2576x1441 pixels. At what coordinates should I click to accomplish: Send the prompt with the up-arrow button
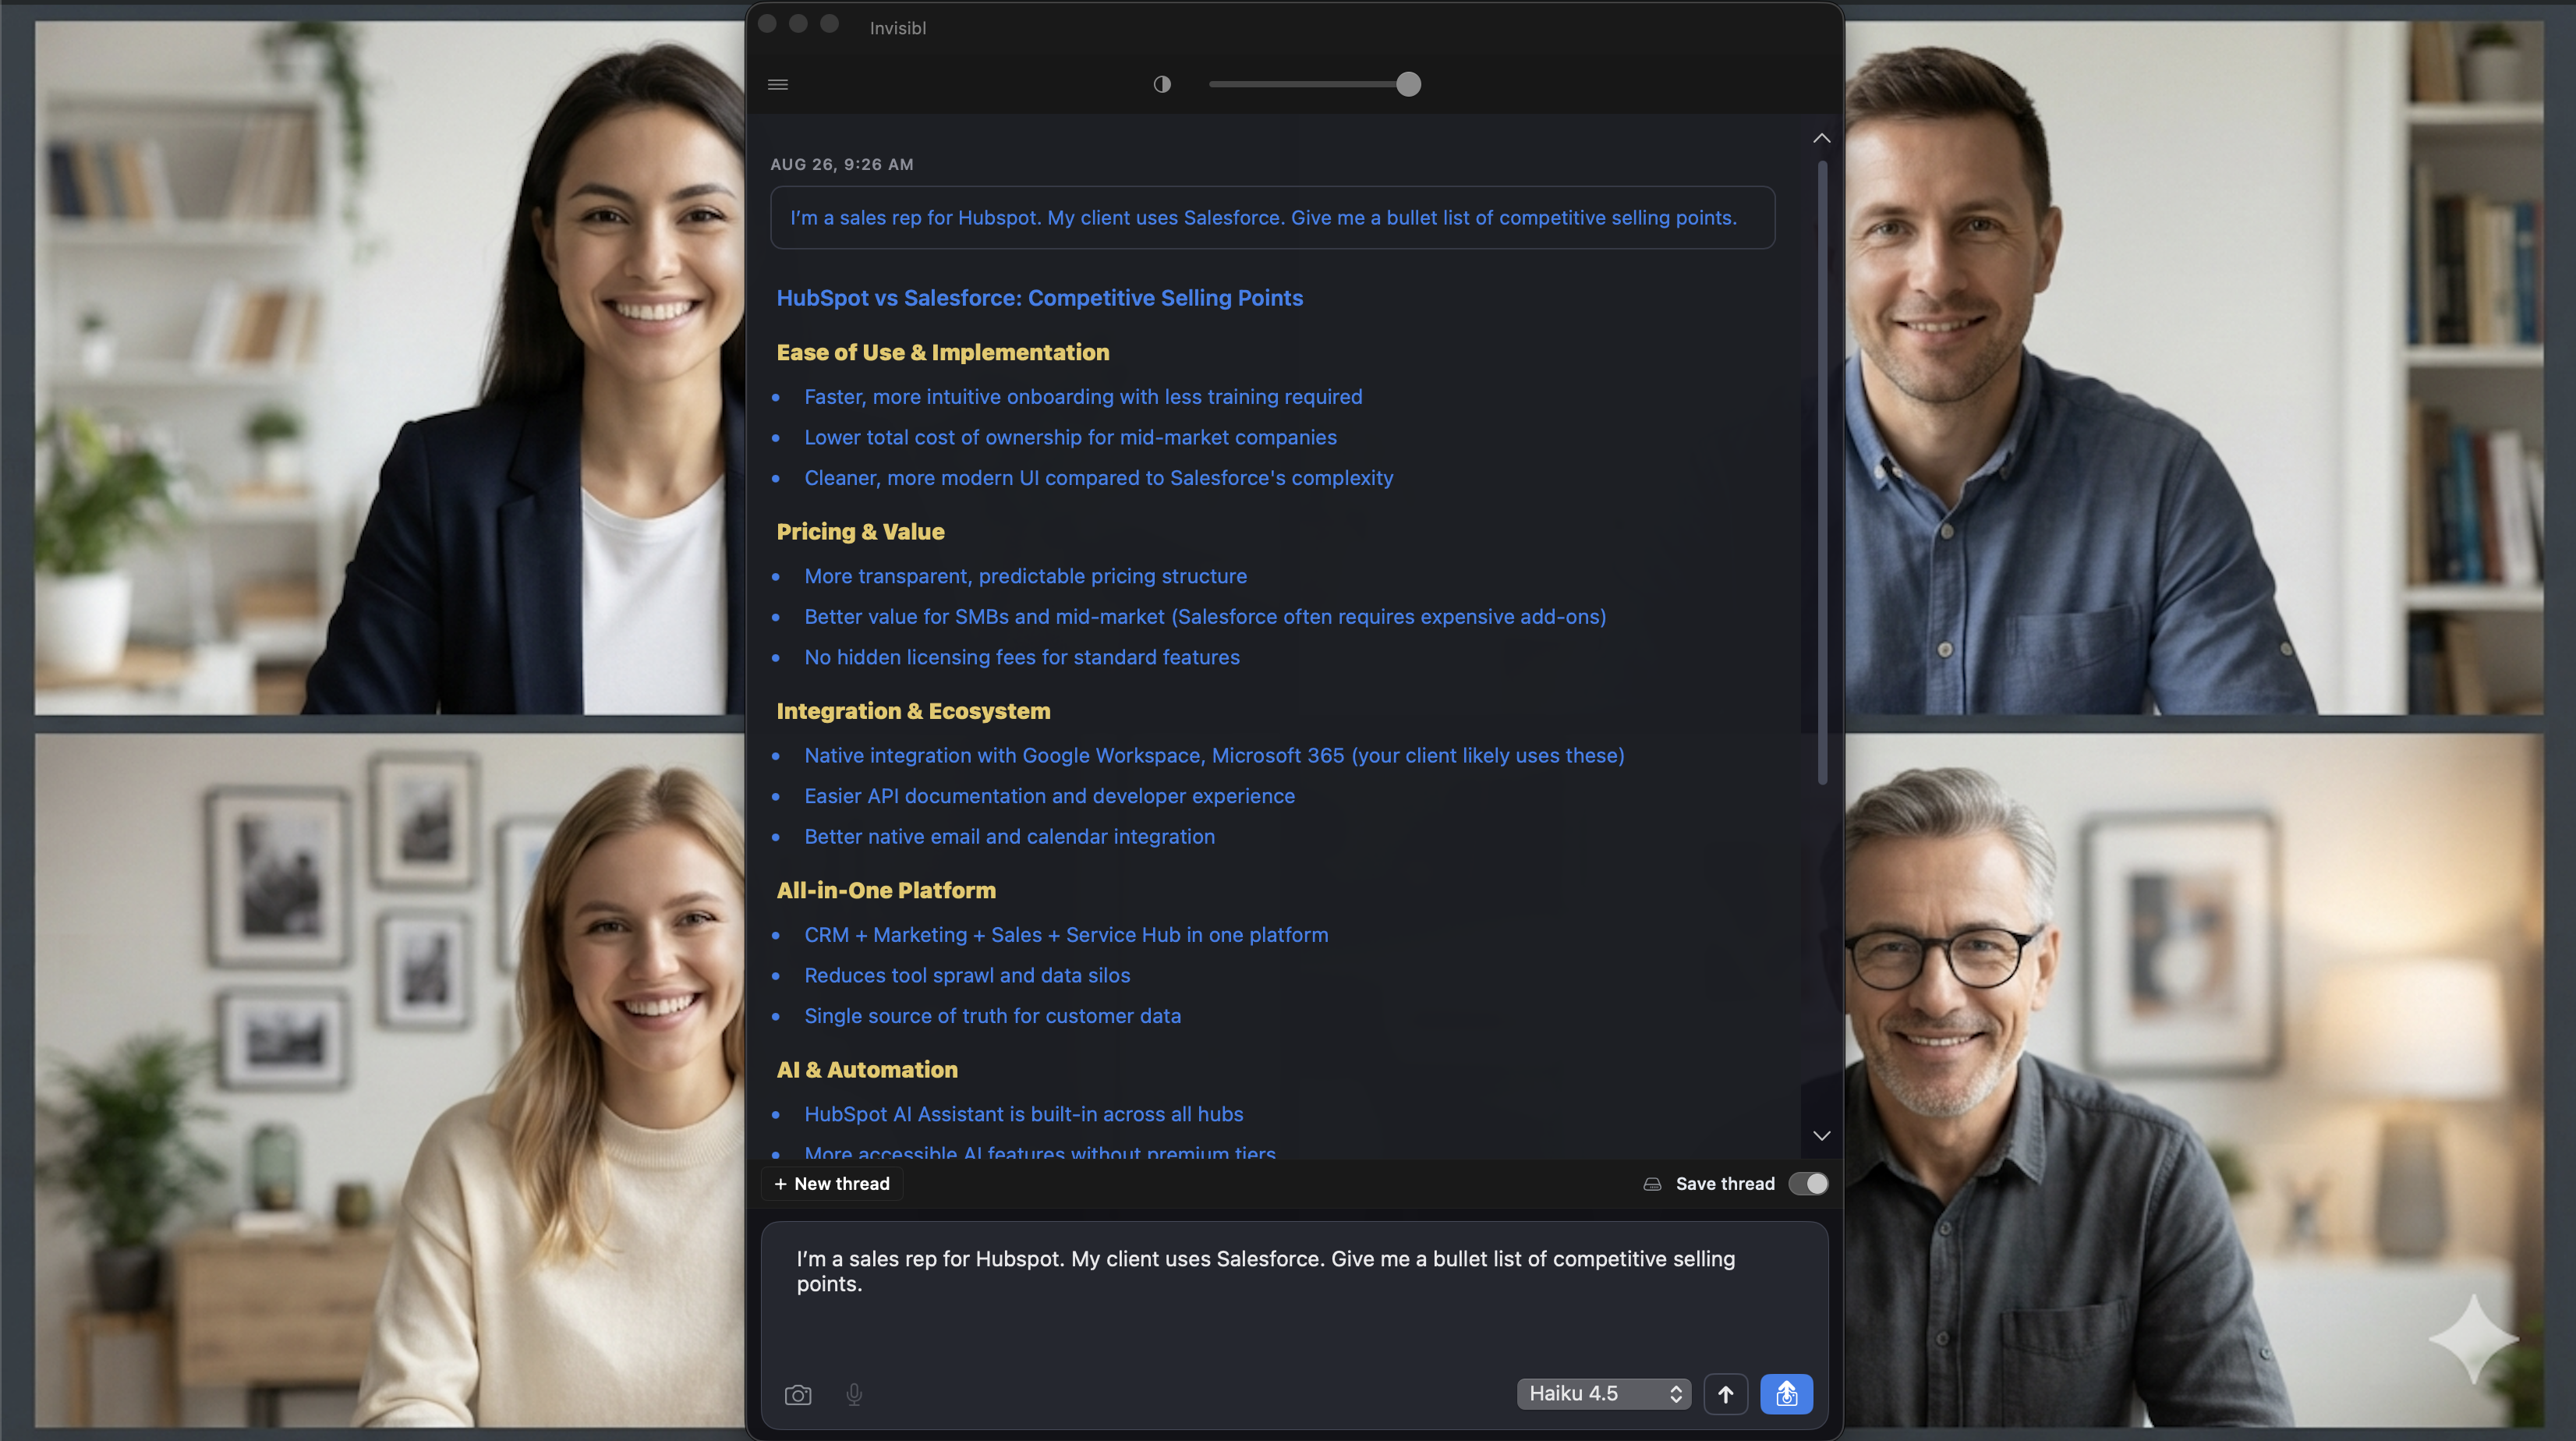click(1725, 1394)
